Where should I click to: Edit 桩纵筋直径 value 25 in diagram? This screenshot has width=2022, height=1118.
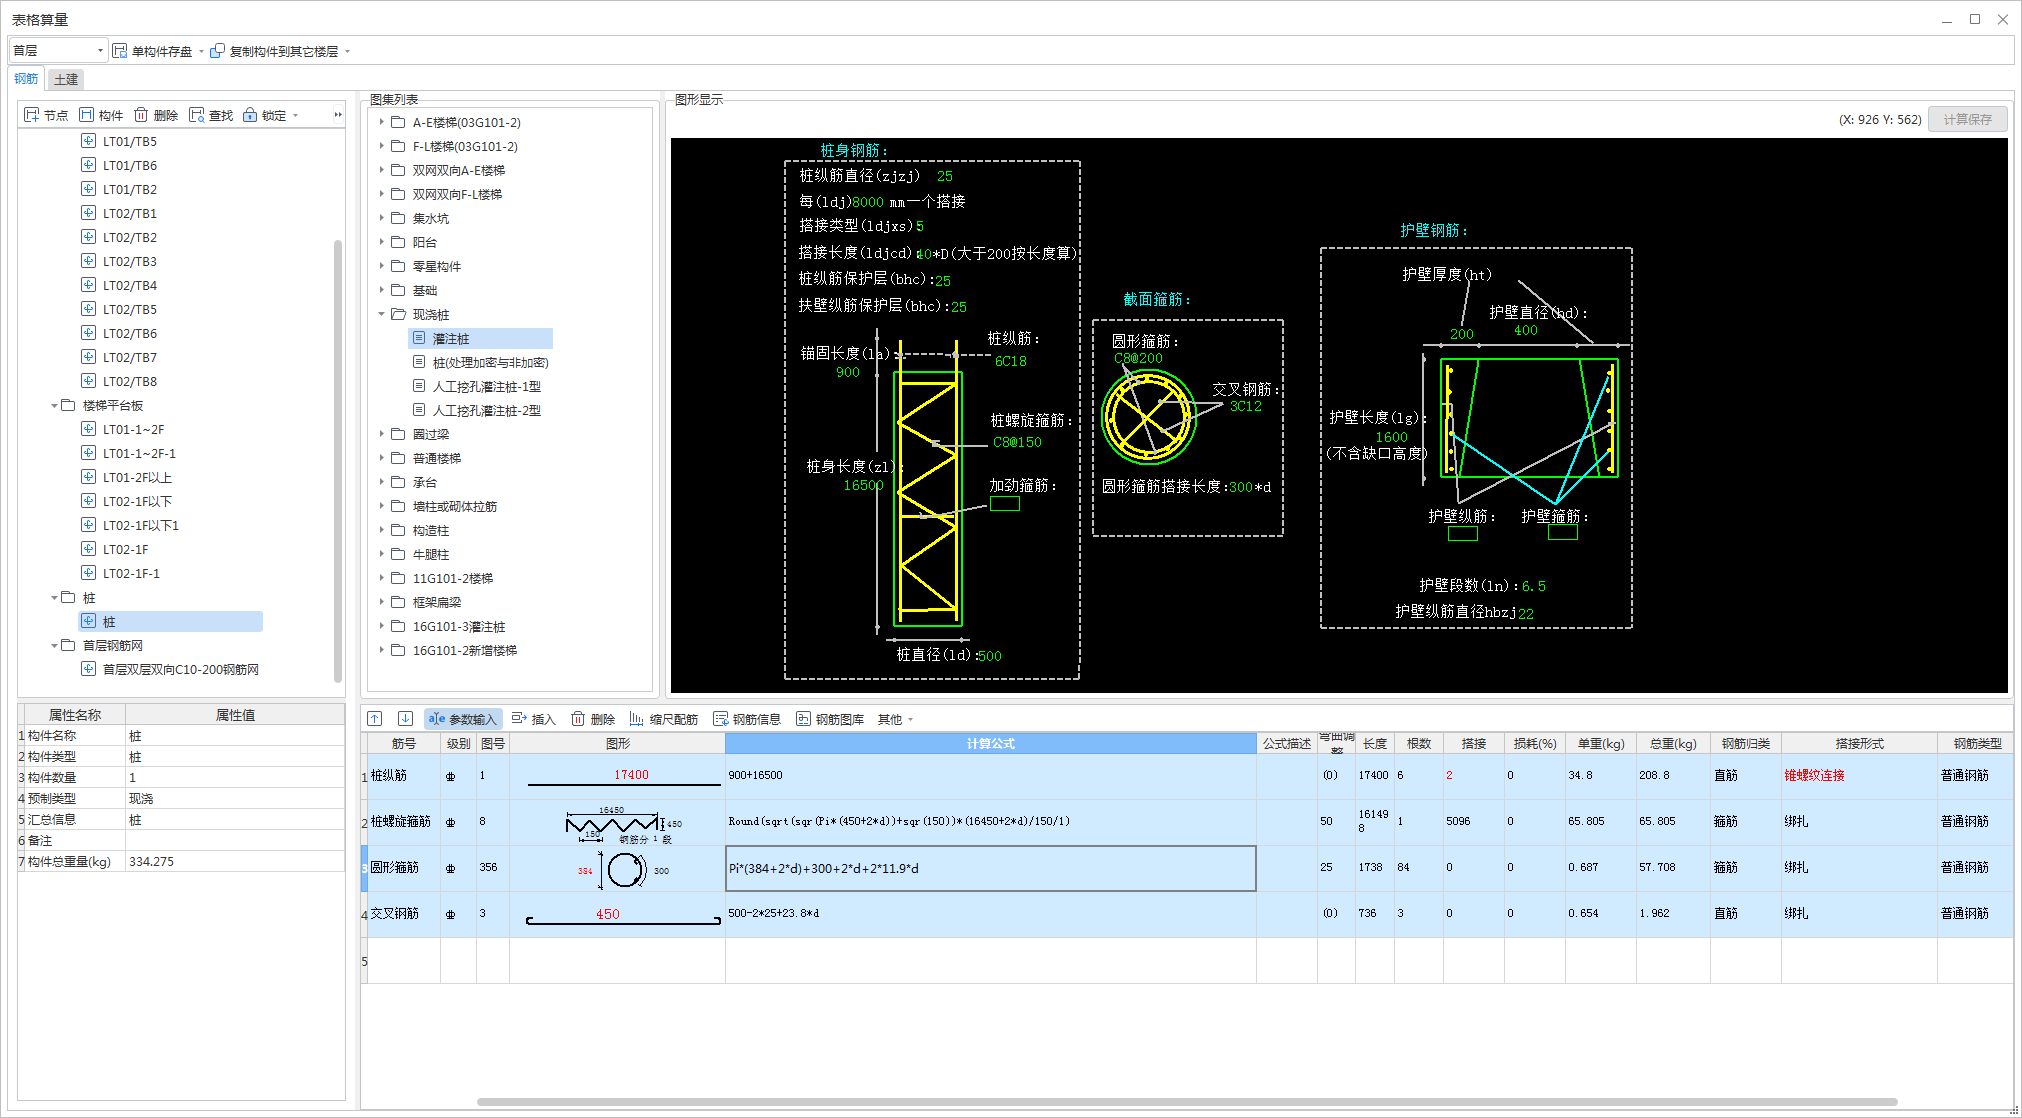(945, 176)
